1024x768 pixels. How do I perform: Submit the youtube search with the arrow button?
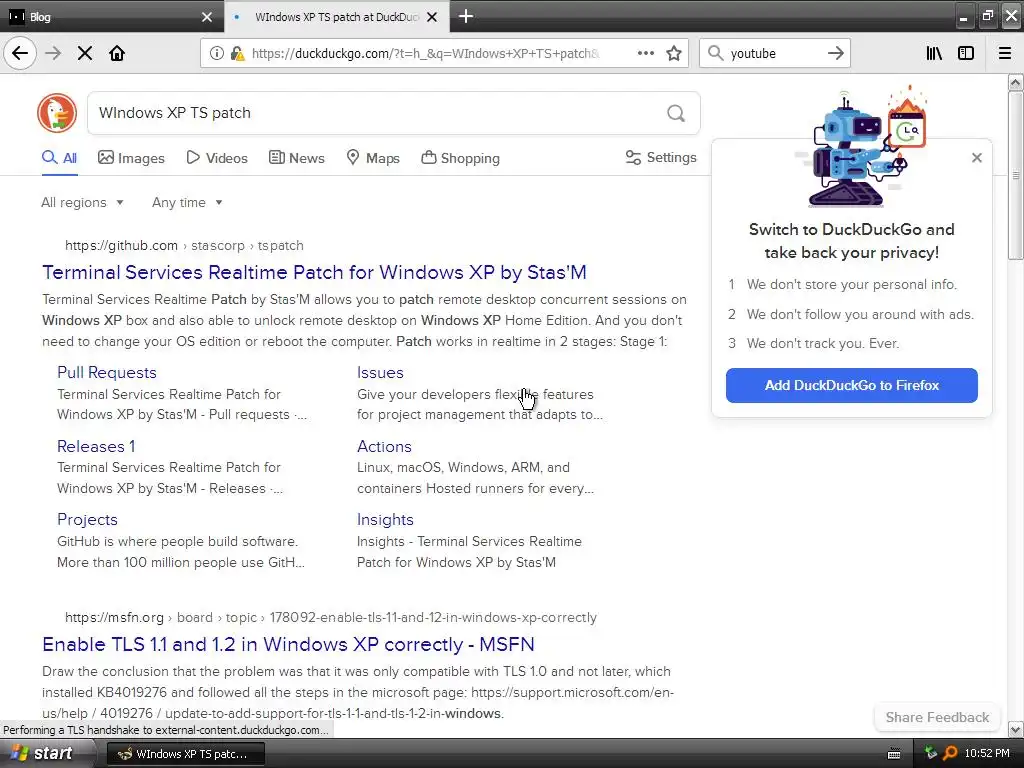click(835, 53)
